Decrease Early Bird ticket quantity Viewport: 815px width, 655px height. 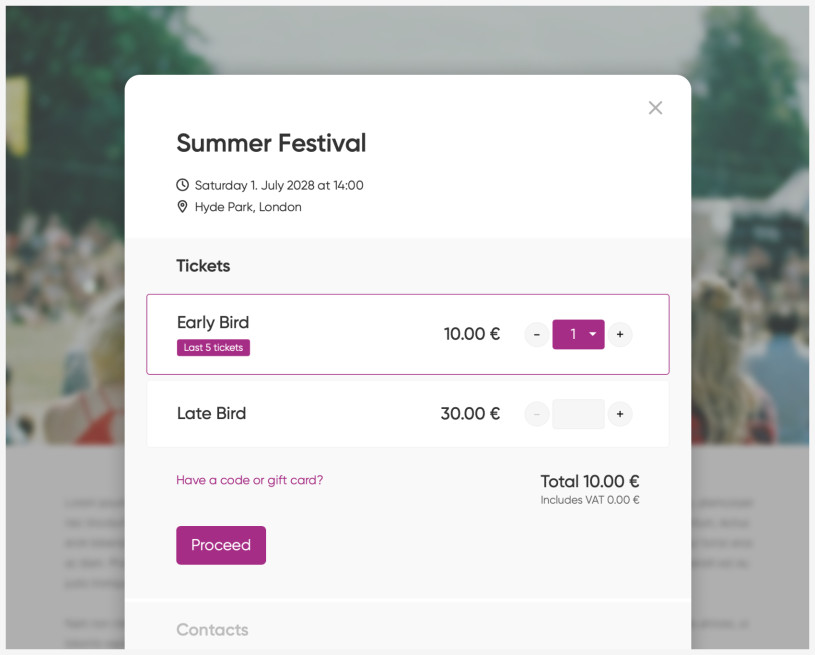pyautogui.click(x=537, y=334)
